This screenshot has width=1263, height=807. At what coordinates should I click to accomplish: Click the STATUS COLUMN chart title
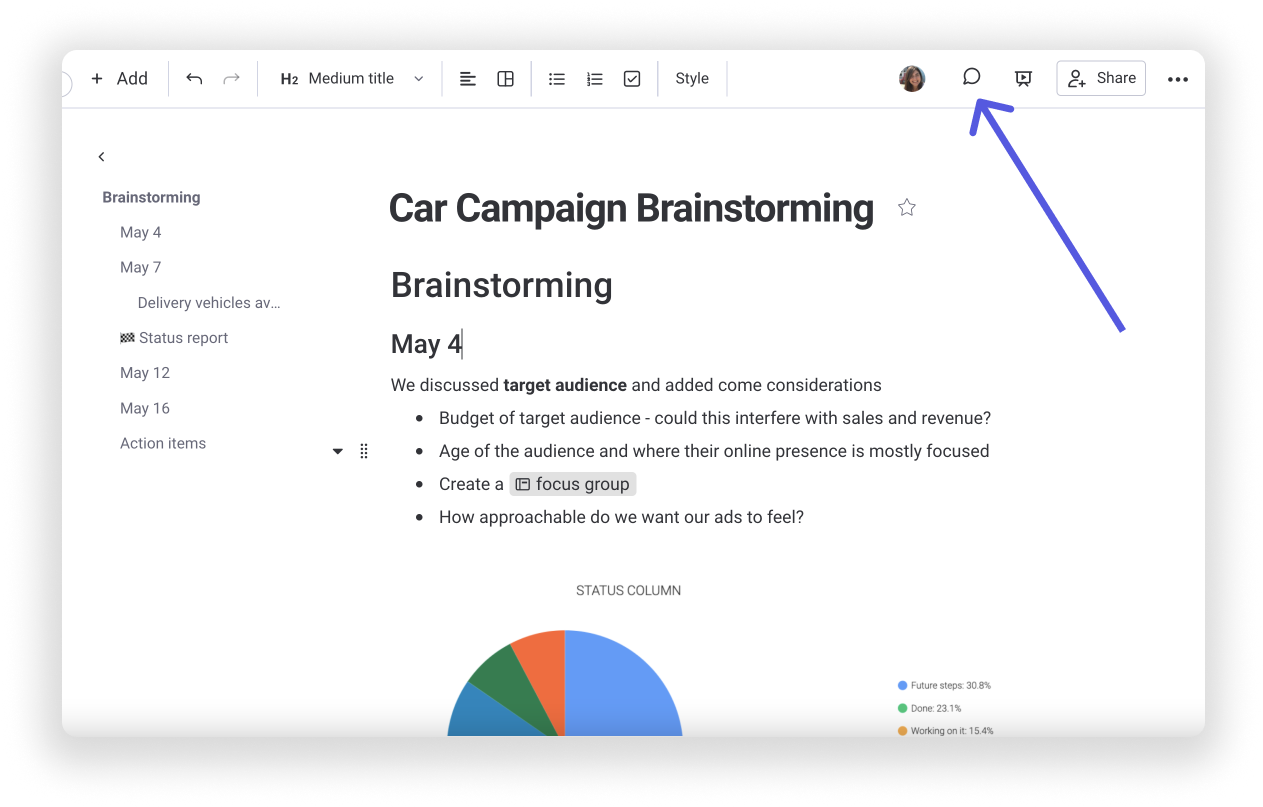pos(628,591)
